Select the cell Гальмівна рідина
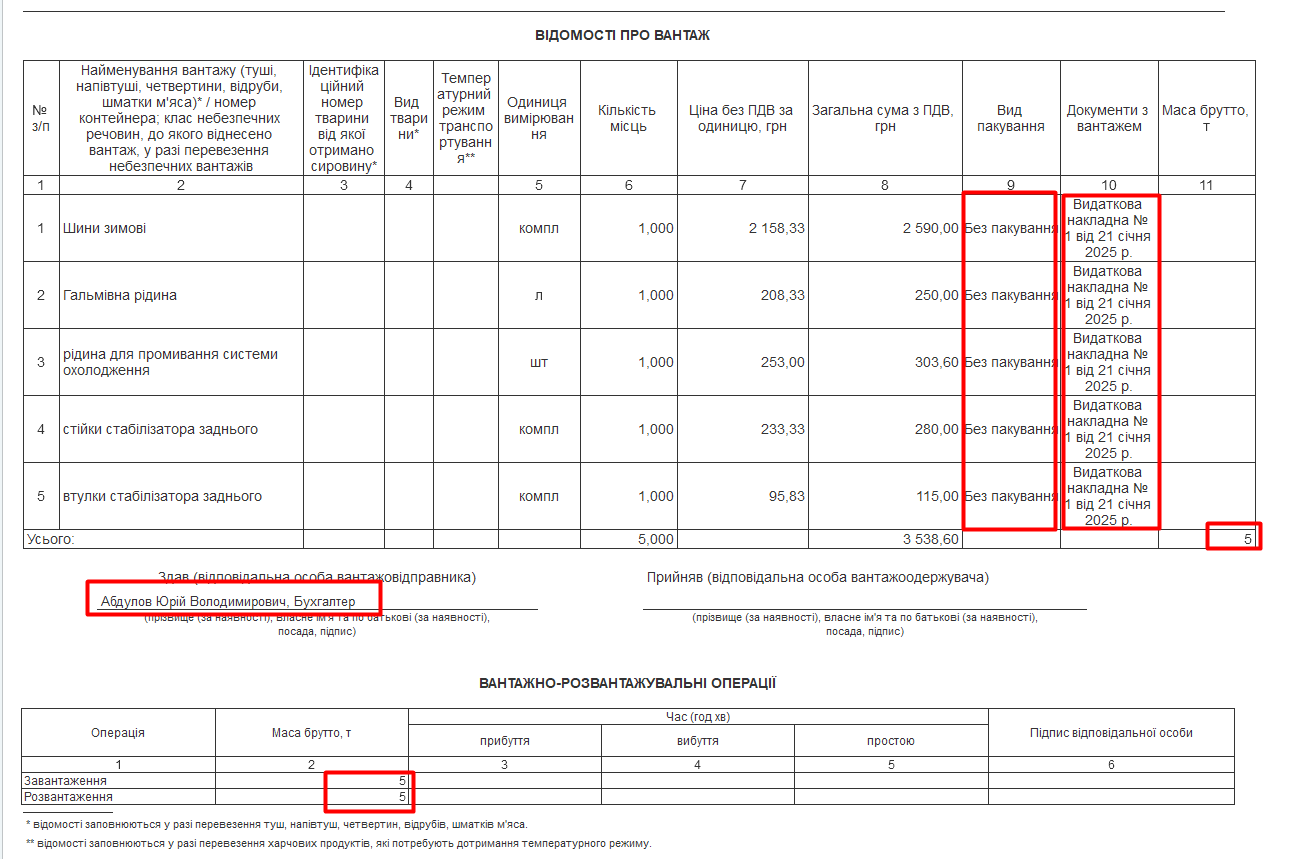Screen dimensions: 1306x859 [x=181, y=295]
